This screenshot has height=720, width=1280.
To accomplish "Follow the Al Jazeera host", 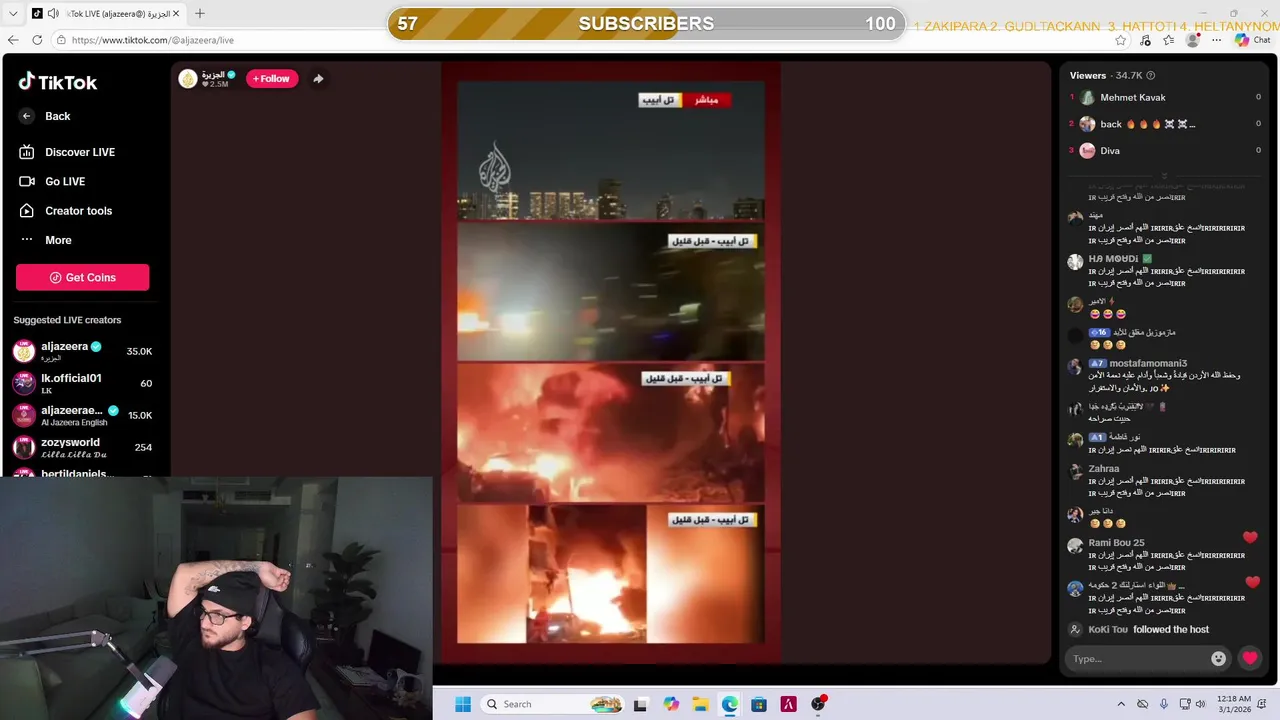I will coord(272,79).
